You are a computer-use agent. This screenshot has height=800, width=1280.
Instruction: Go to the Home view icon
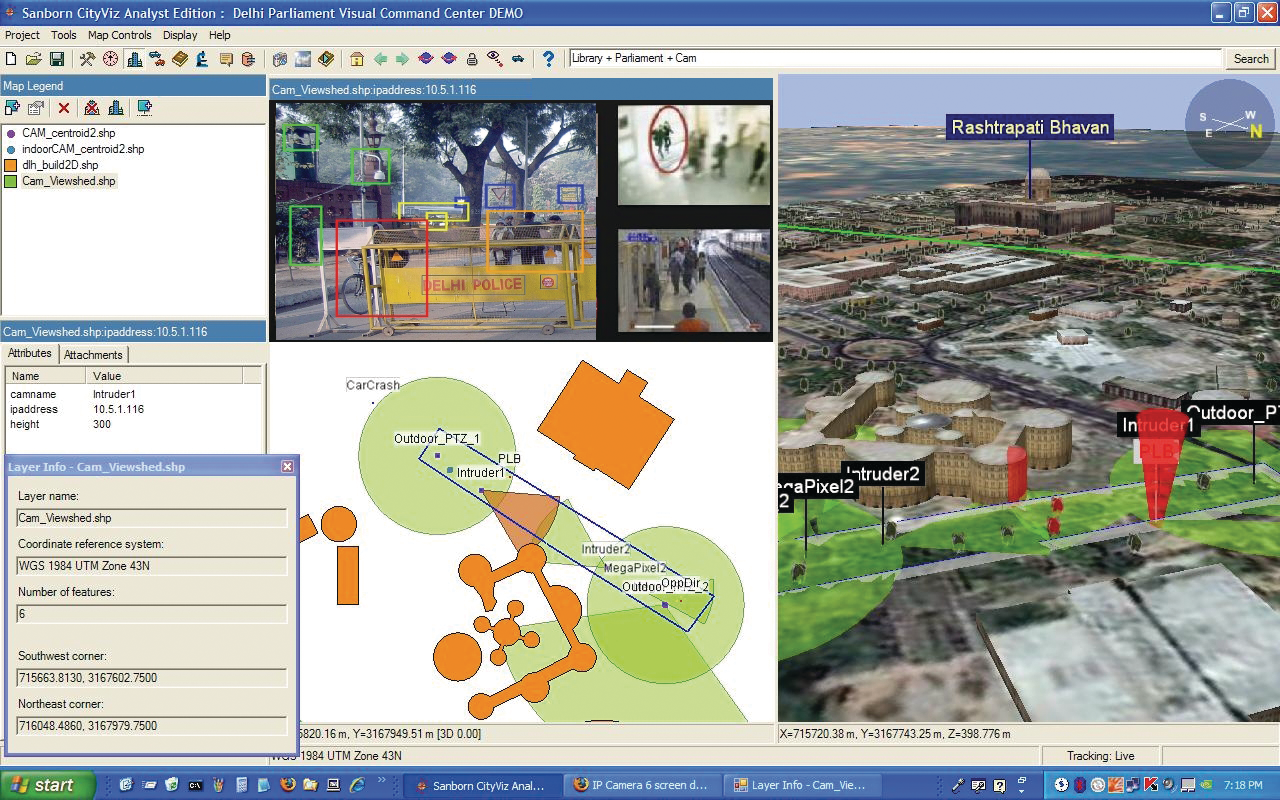pyautogui.click(x=356, y=59)
